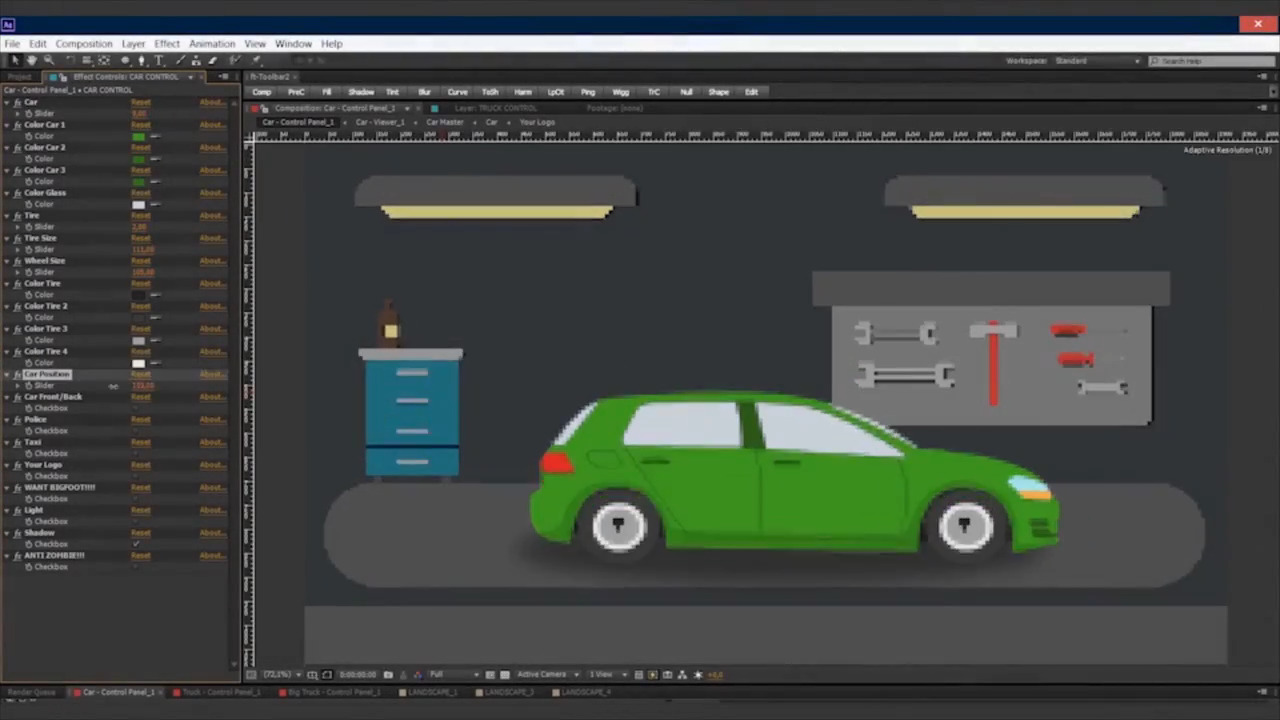Screen dimensions: 1280x720
Task: Click the Color Tire 4 white swatch
Action: click(x=138, y=363)
